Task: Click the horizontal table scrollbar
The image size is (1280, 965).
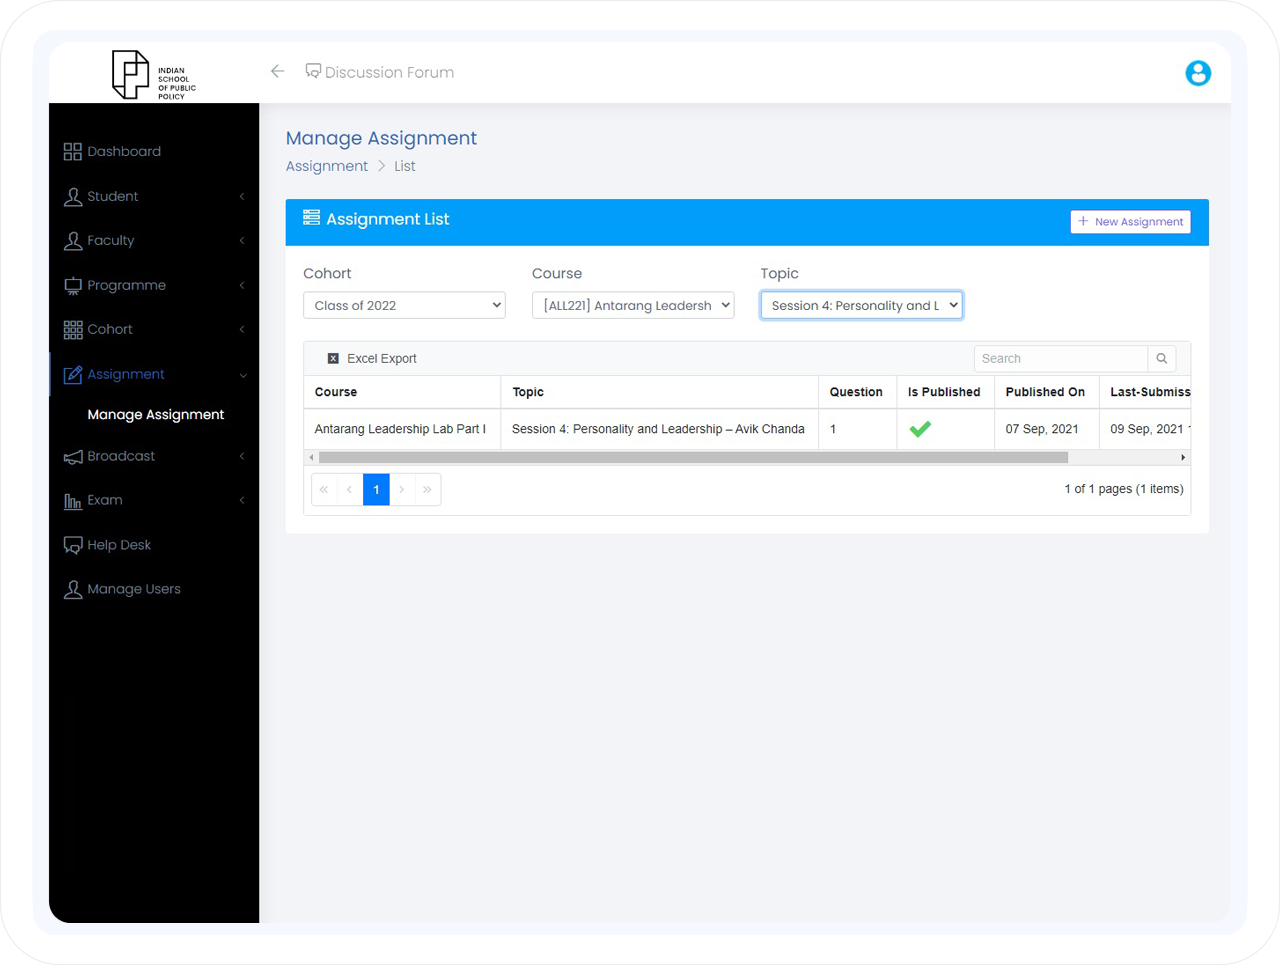Action: click(692, 458)
